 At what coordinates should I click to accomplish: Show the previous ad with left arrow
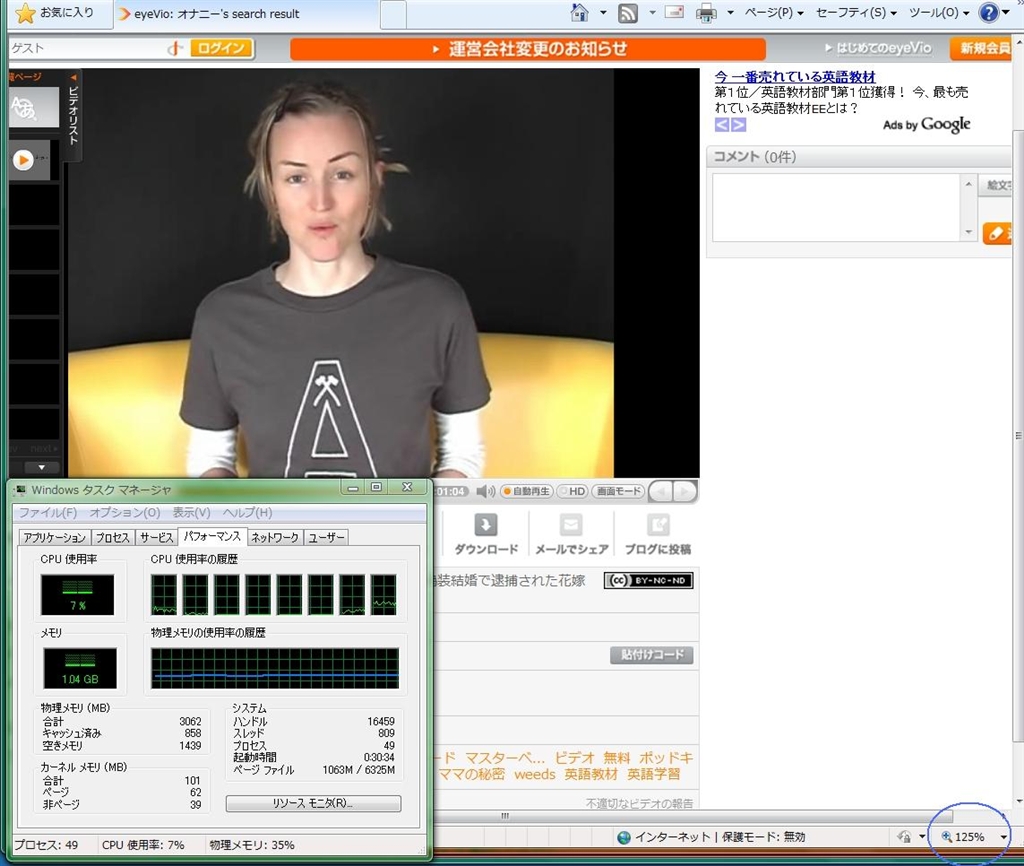(x=722, y=125)
